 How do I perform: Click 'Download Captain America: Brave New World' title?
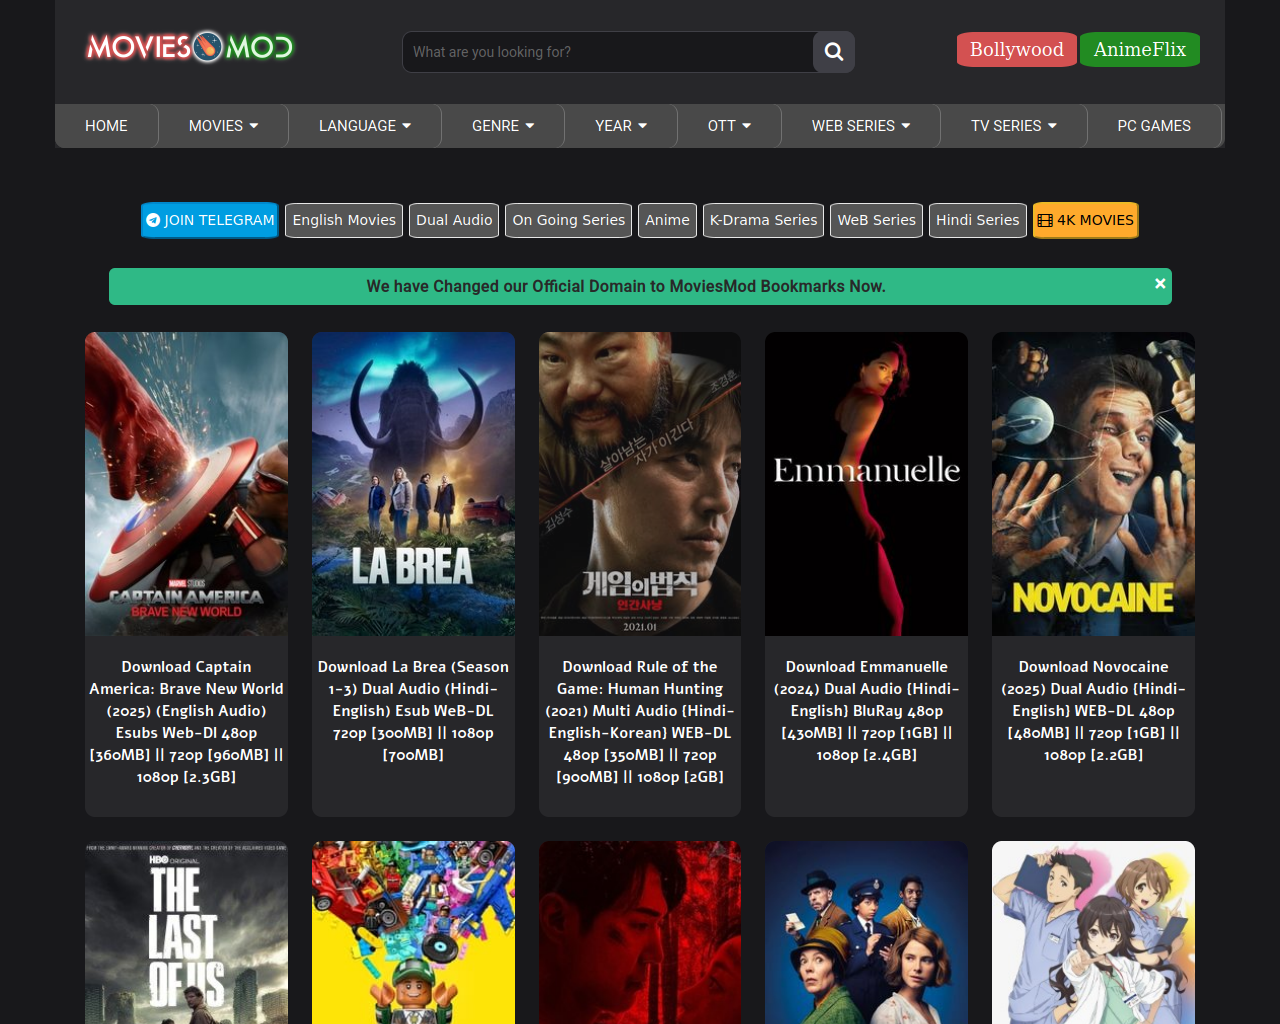pyautogui.click(x=186, y=722)
